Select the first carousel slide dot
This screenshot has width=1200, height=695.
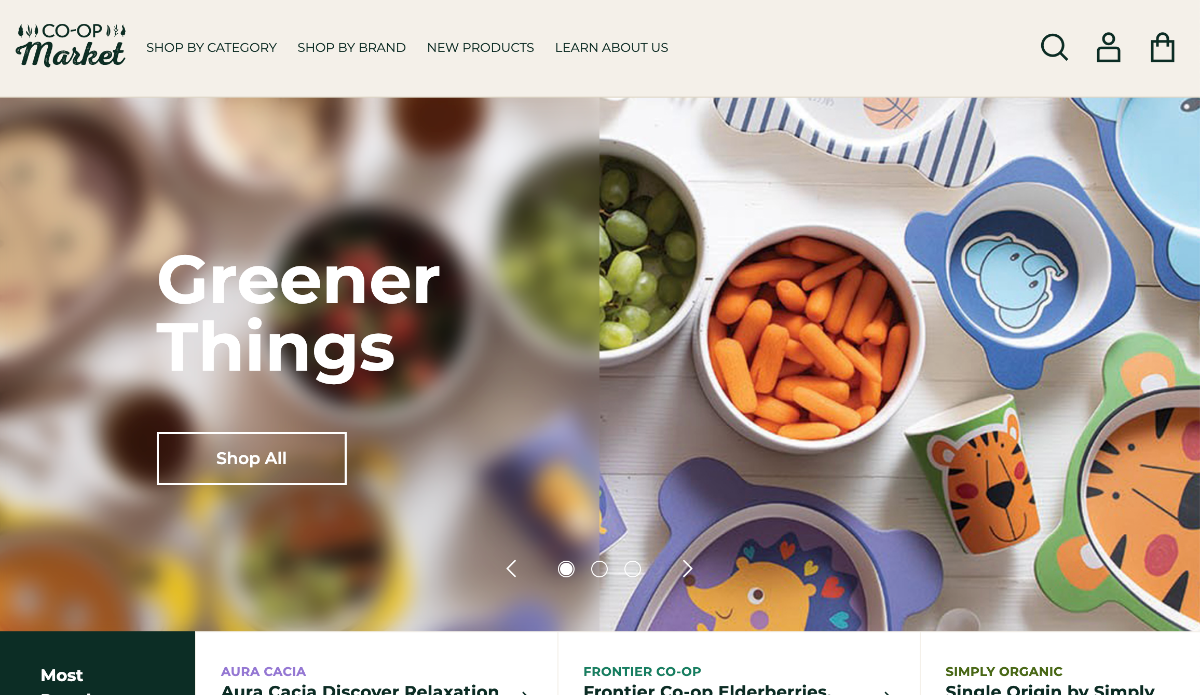[566, 569]
